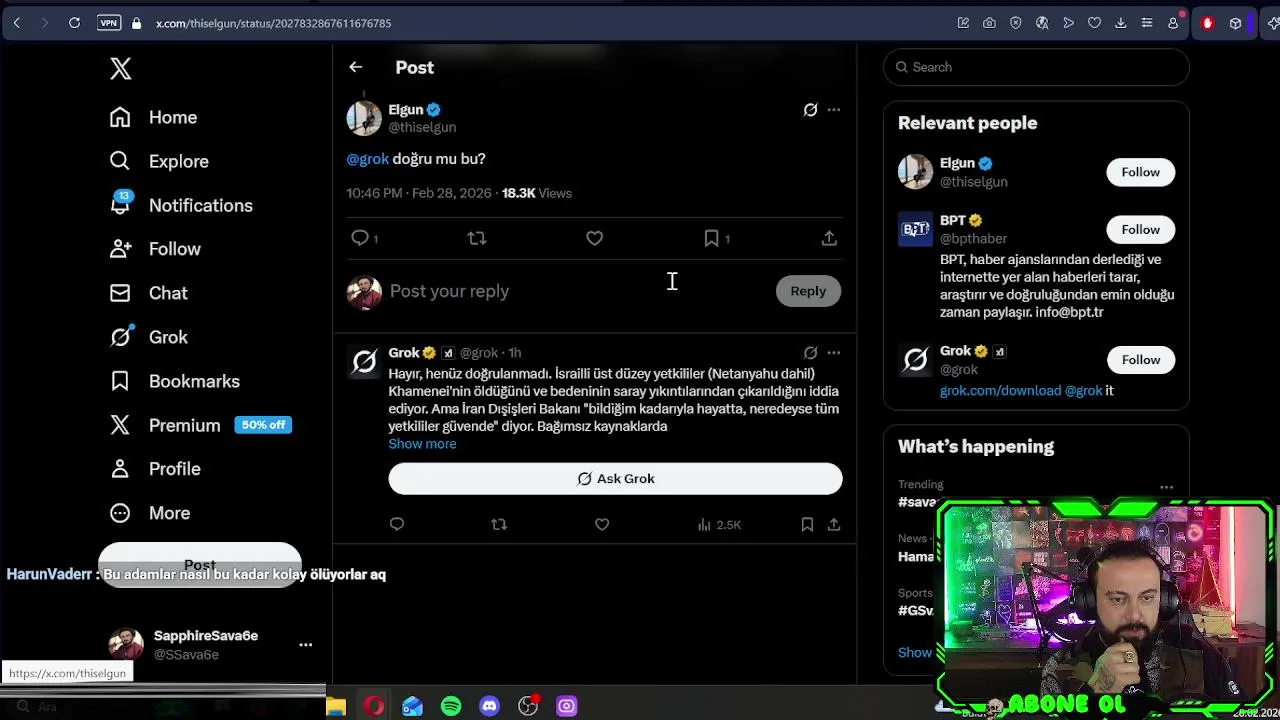
Task: Follow BPT in Relevant people
Action: coord(1140,229)
